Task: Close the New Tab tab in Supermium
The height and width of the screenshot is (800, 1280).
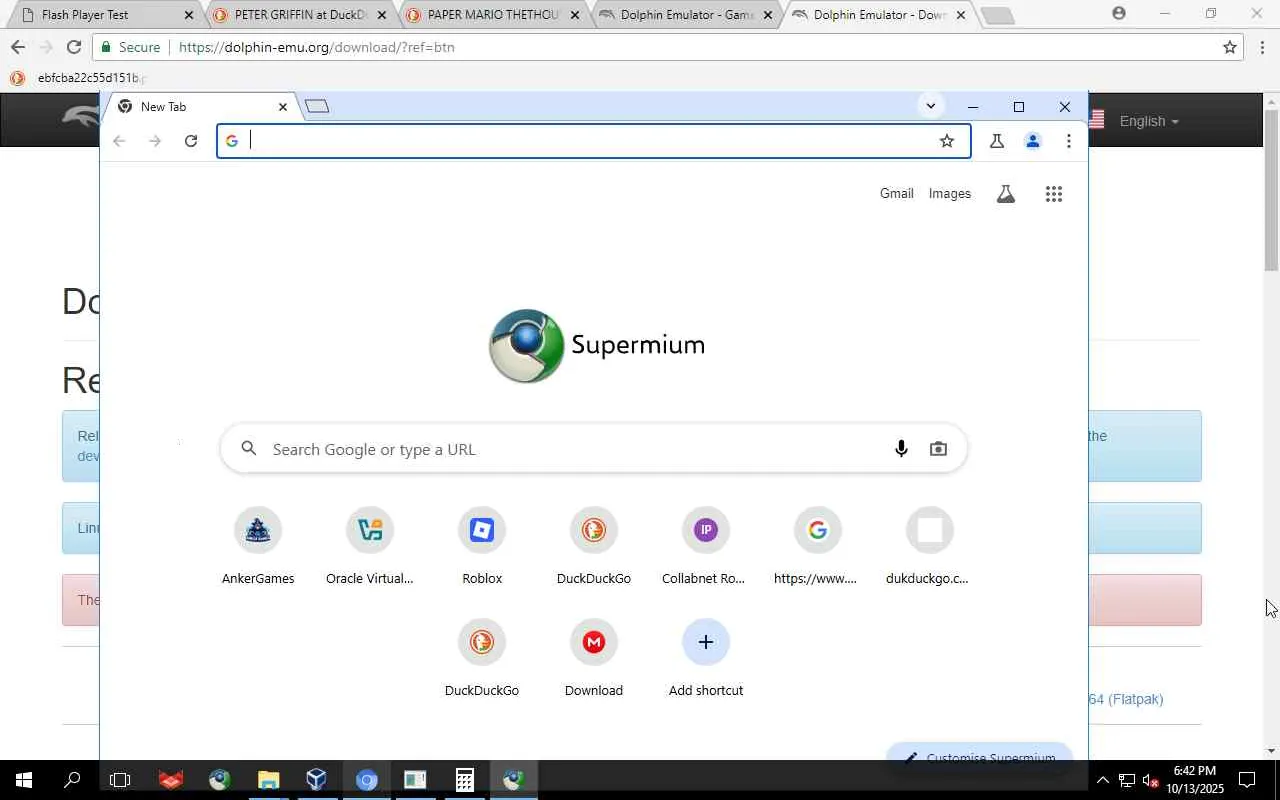Action: click(x=283, y=107)
